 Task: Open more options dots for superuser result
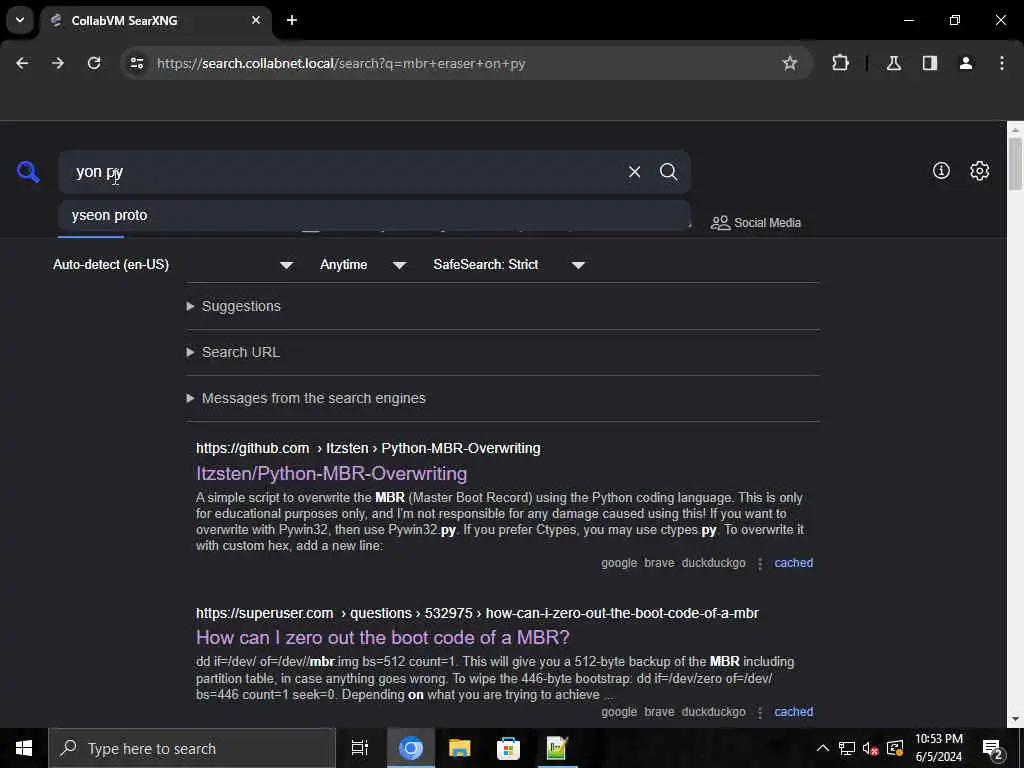click(x=760, y=712)
